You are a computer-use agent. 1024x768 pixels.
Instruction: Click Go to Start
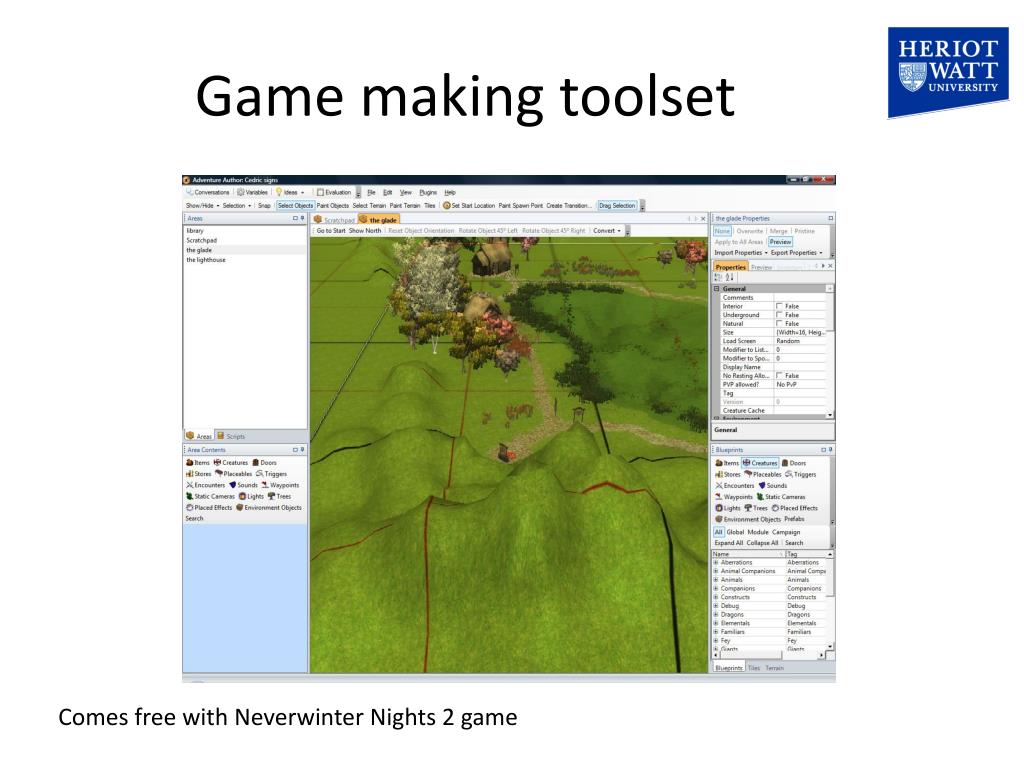pos(330,231)
